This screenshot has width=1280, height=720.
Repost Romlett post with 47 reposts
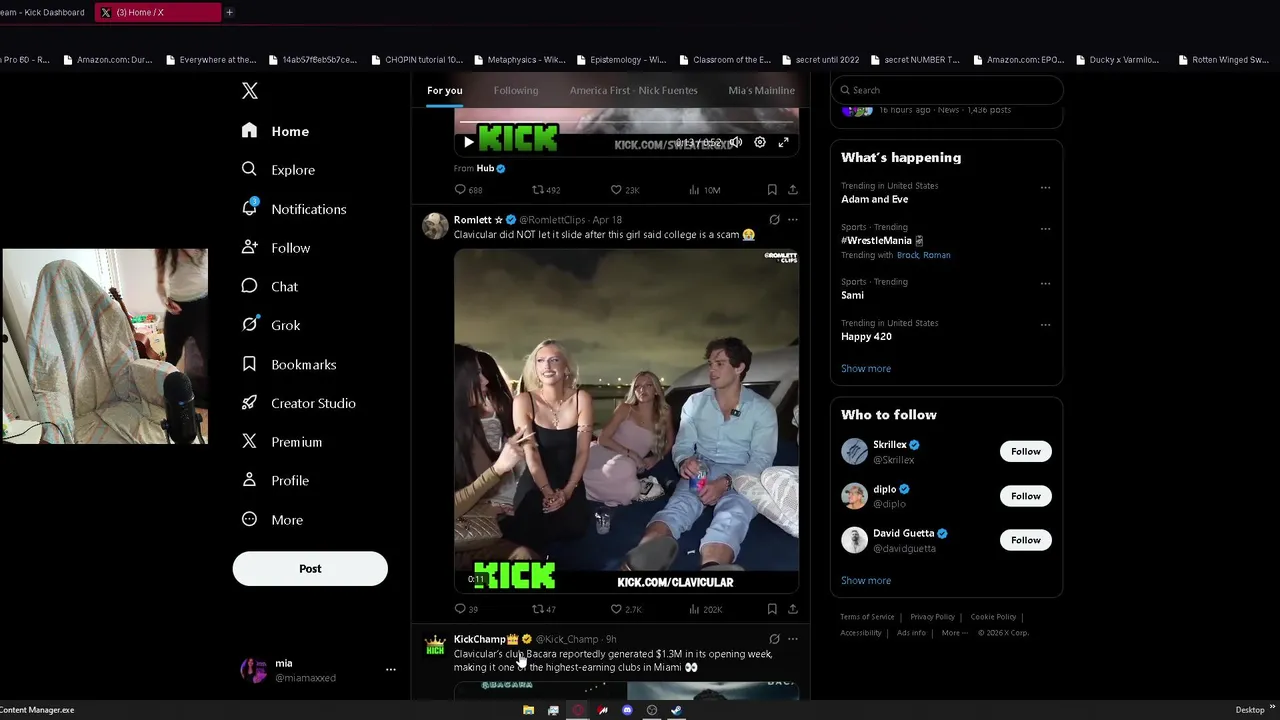(544, 609)
